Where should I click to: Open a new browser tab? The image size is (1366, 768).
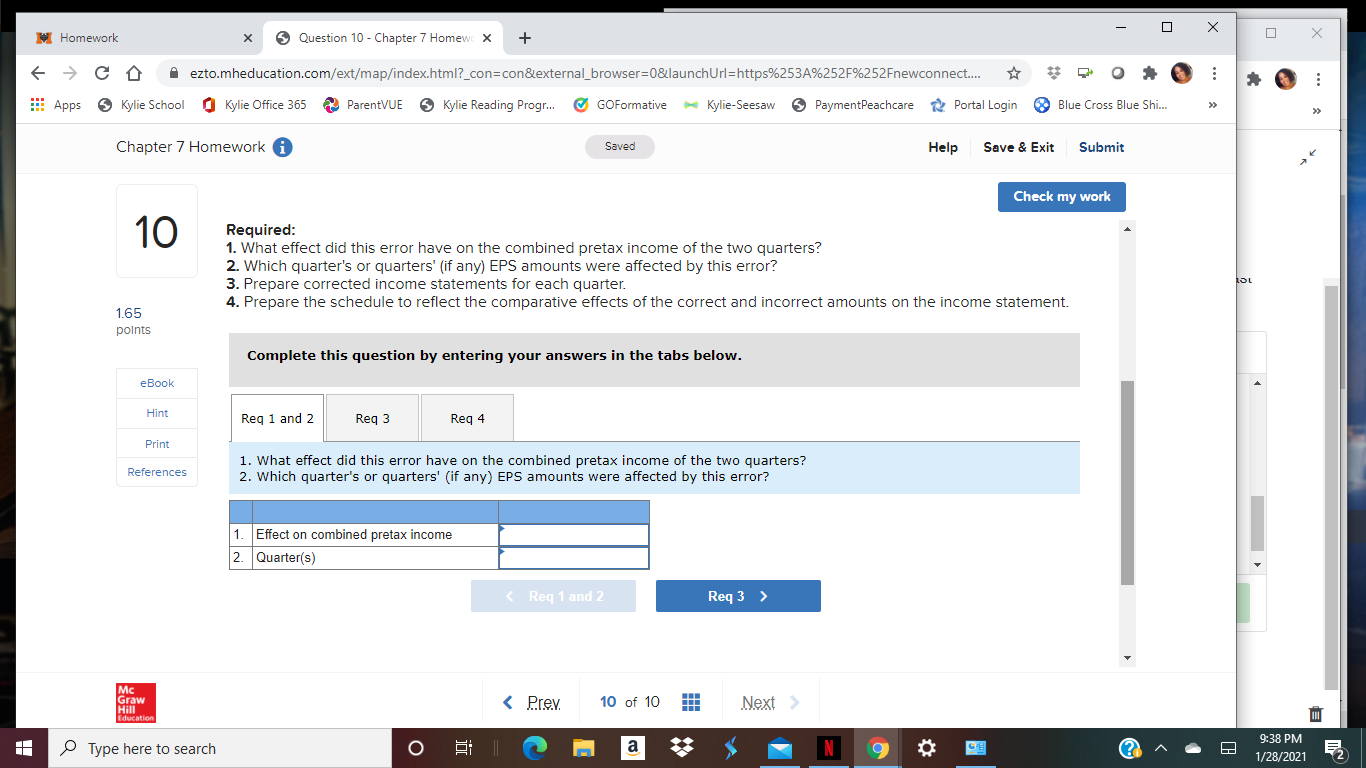525,38
